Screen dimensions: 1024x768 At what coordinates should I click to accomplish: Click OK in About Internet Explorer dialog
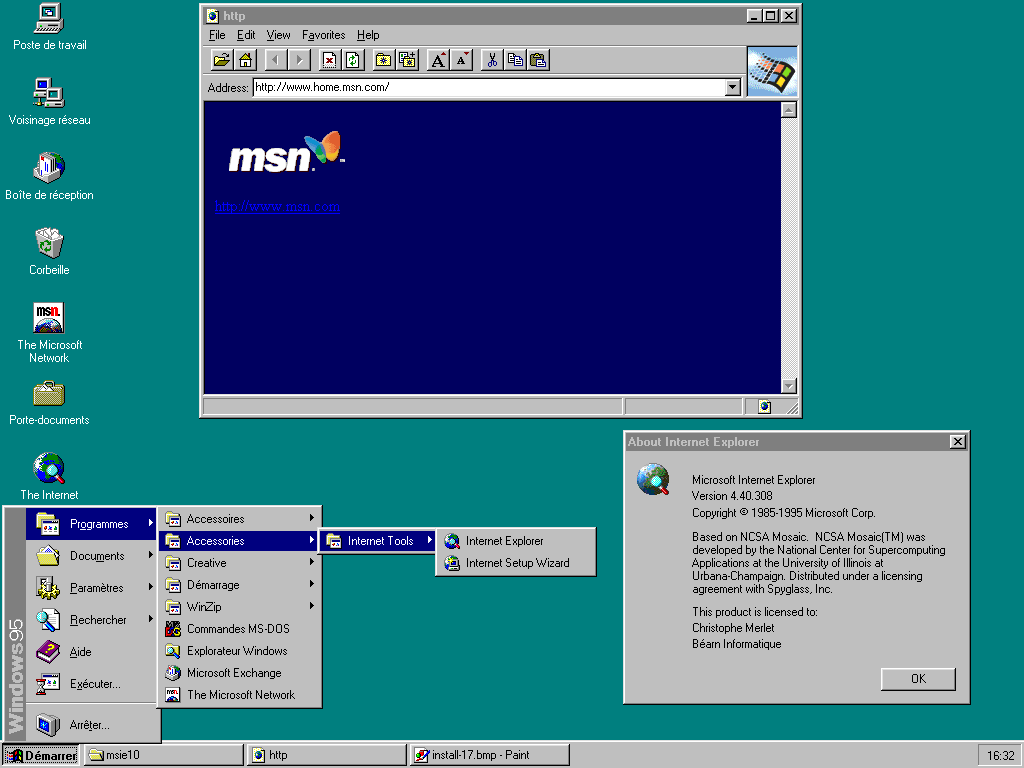pos(918,679)
